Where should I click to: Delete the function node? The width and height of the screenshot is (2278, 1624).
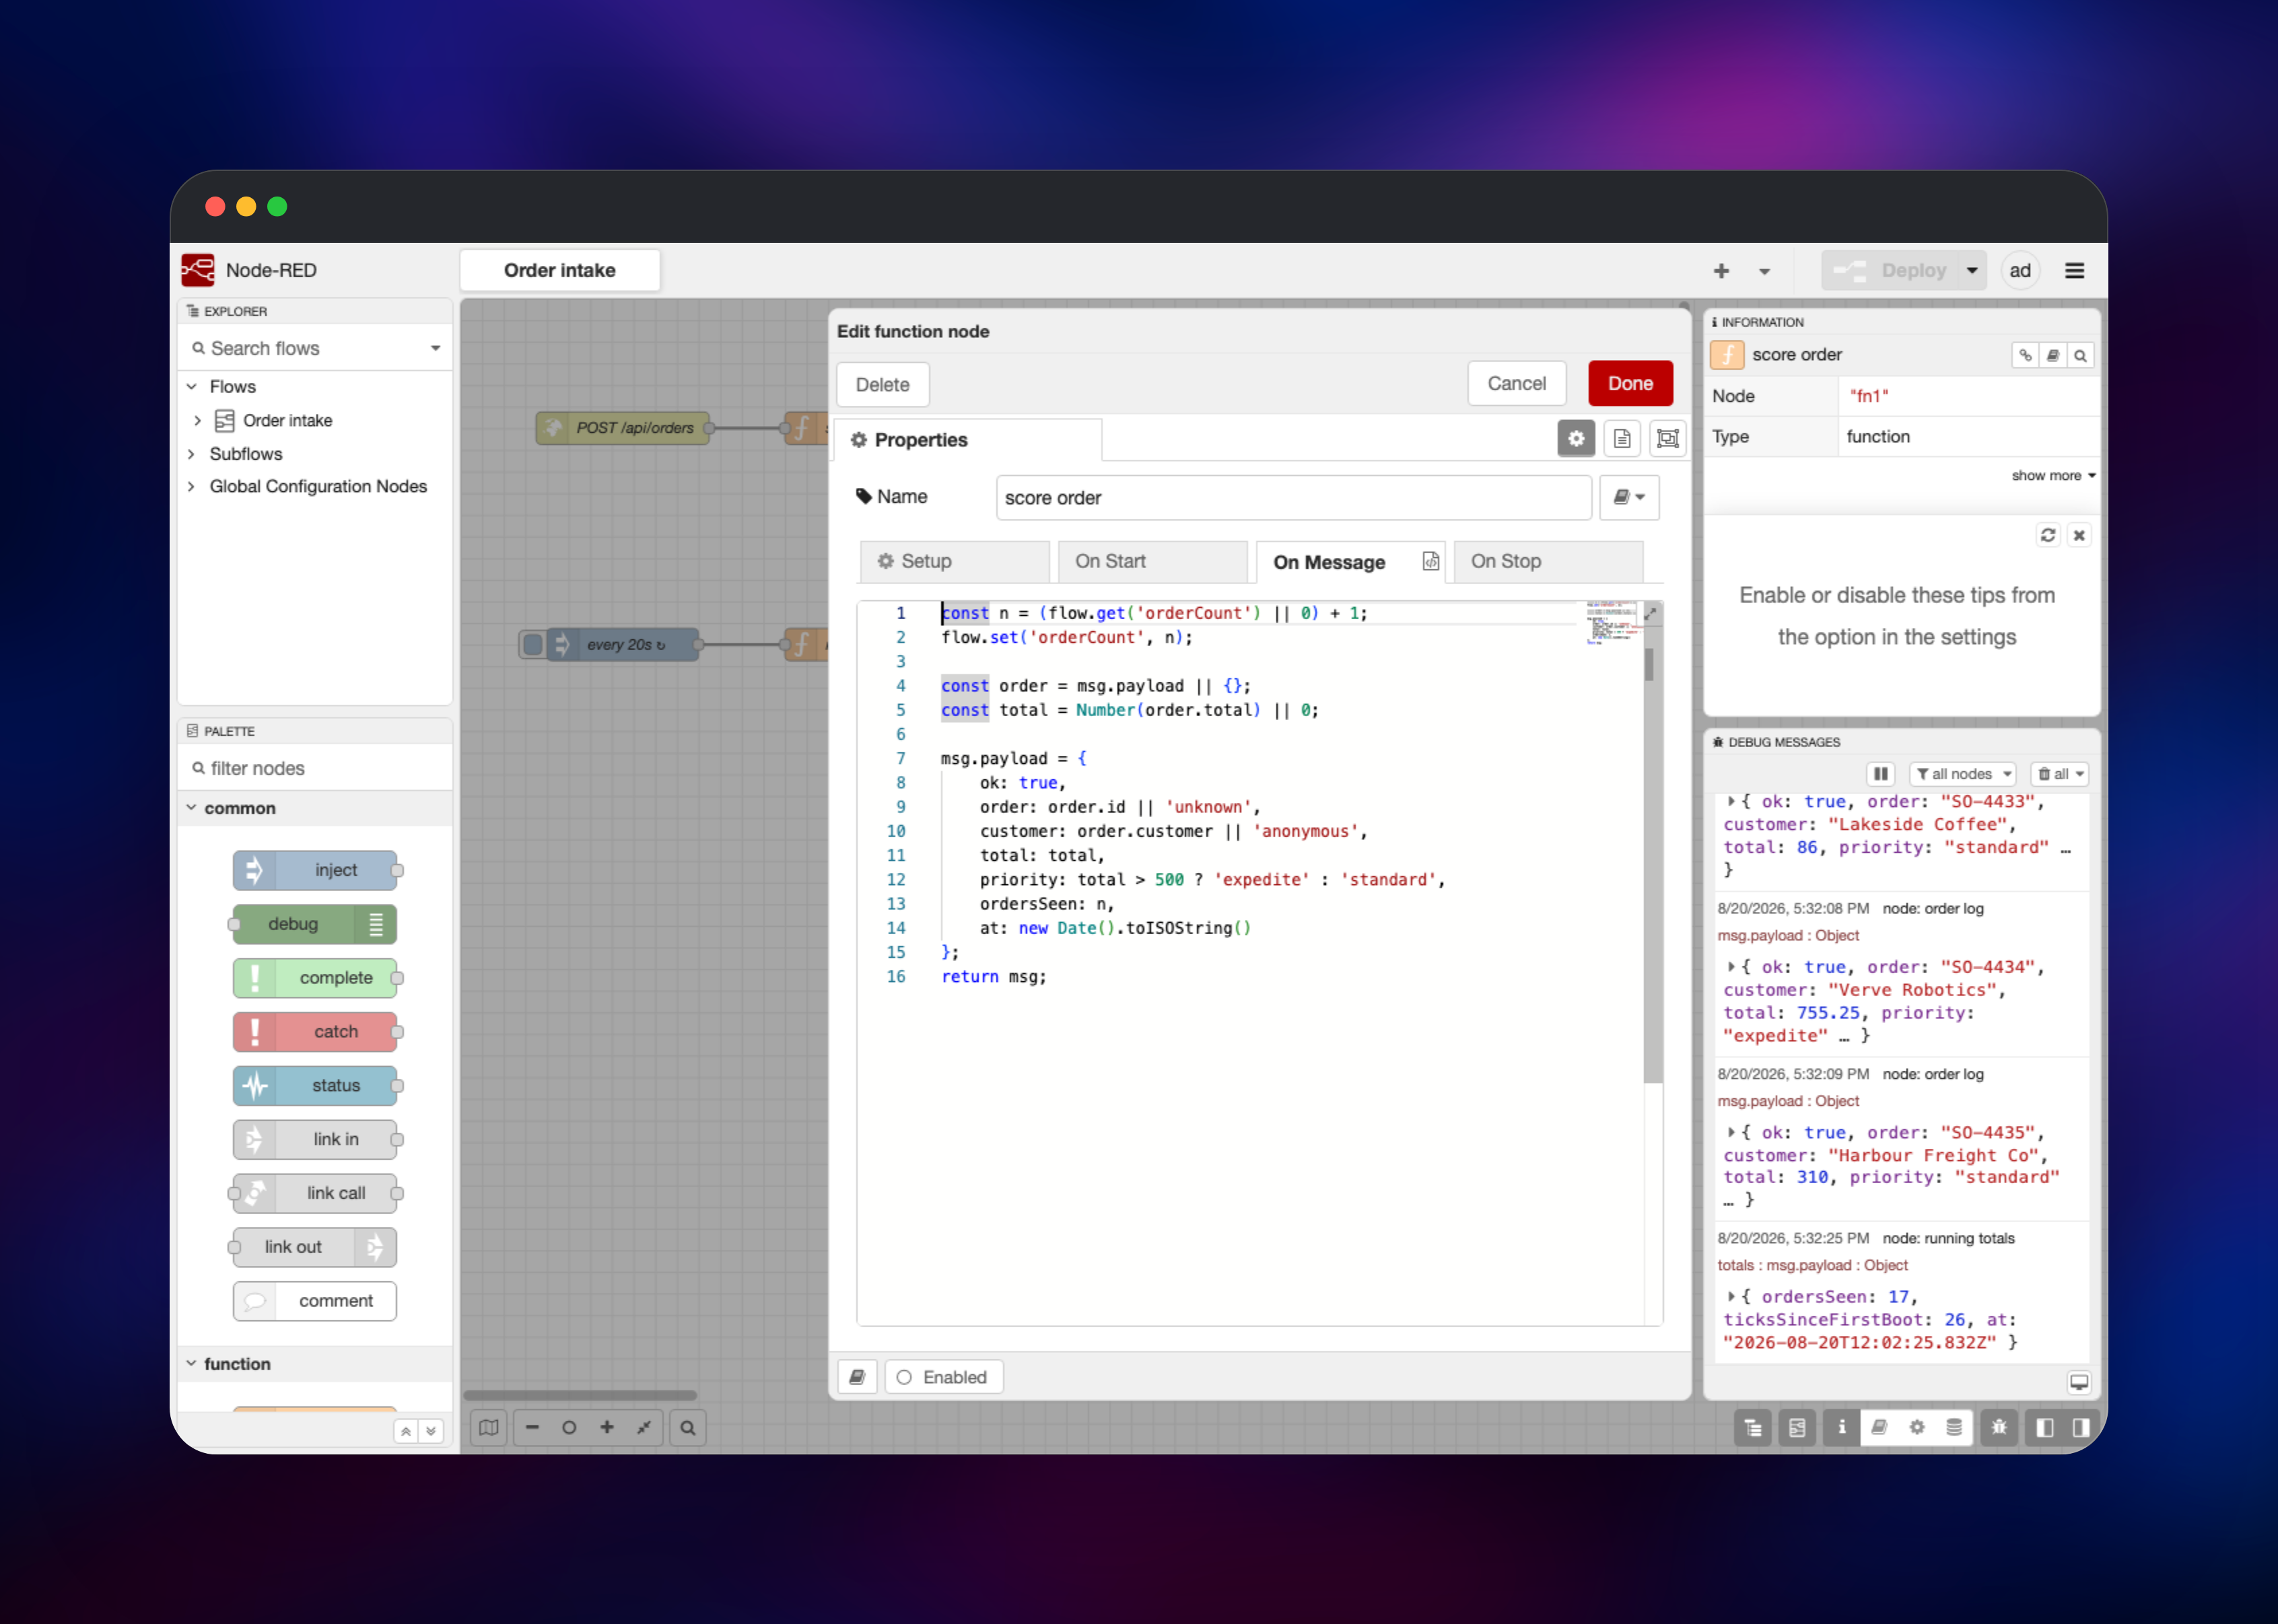pyautogui.click(x=883, y=384)
